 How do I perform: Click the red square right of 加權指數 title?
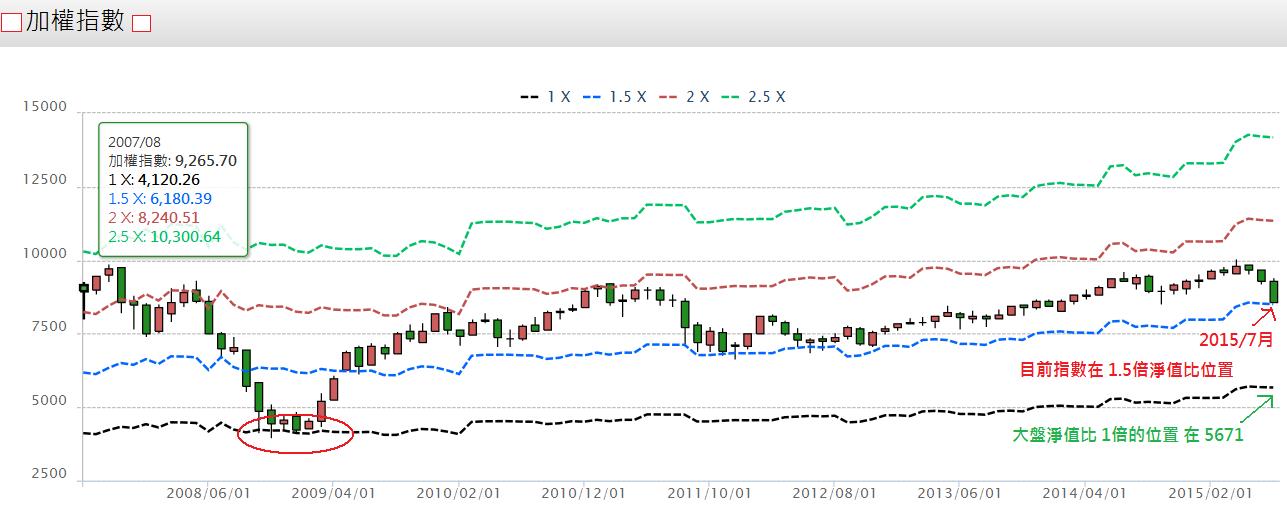141,24
